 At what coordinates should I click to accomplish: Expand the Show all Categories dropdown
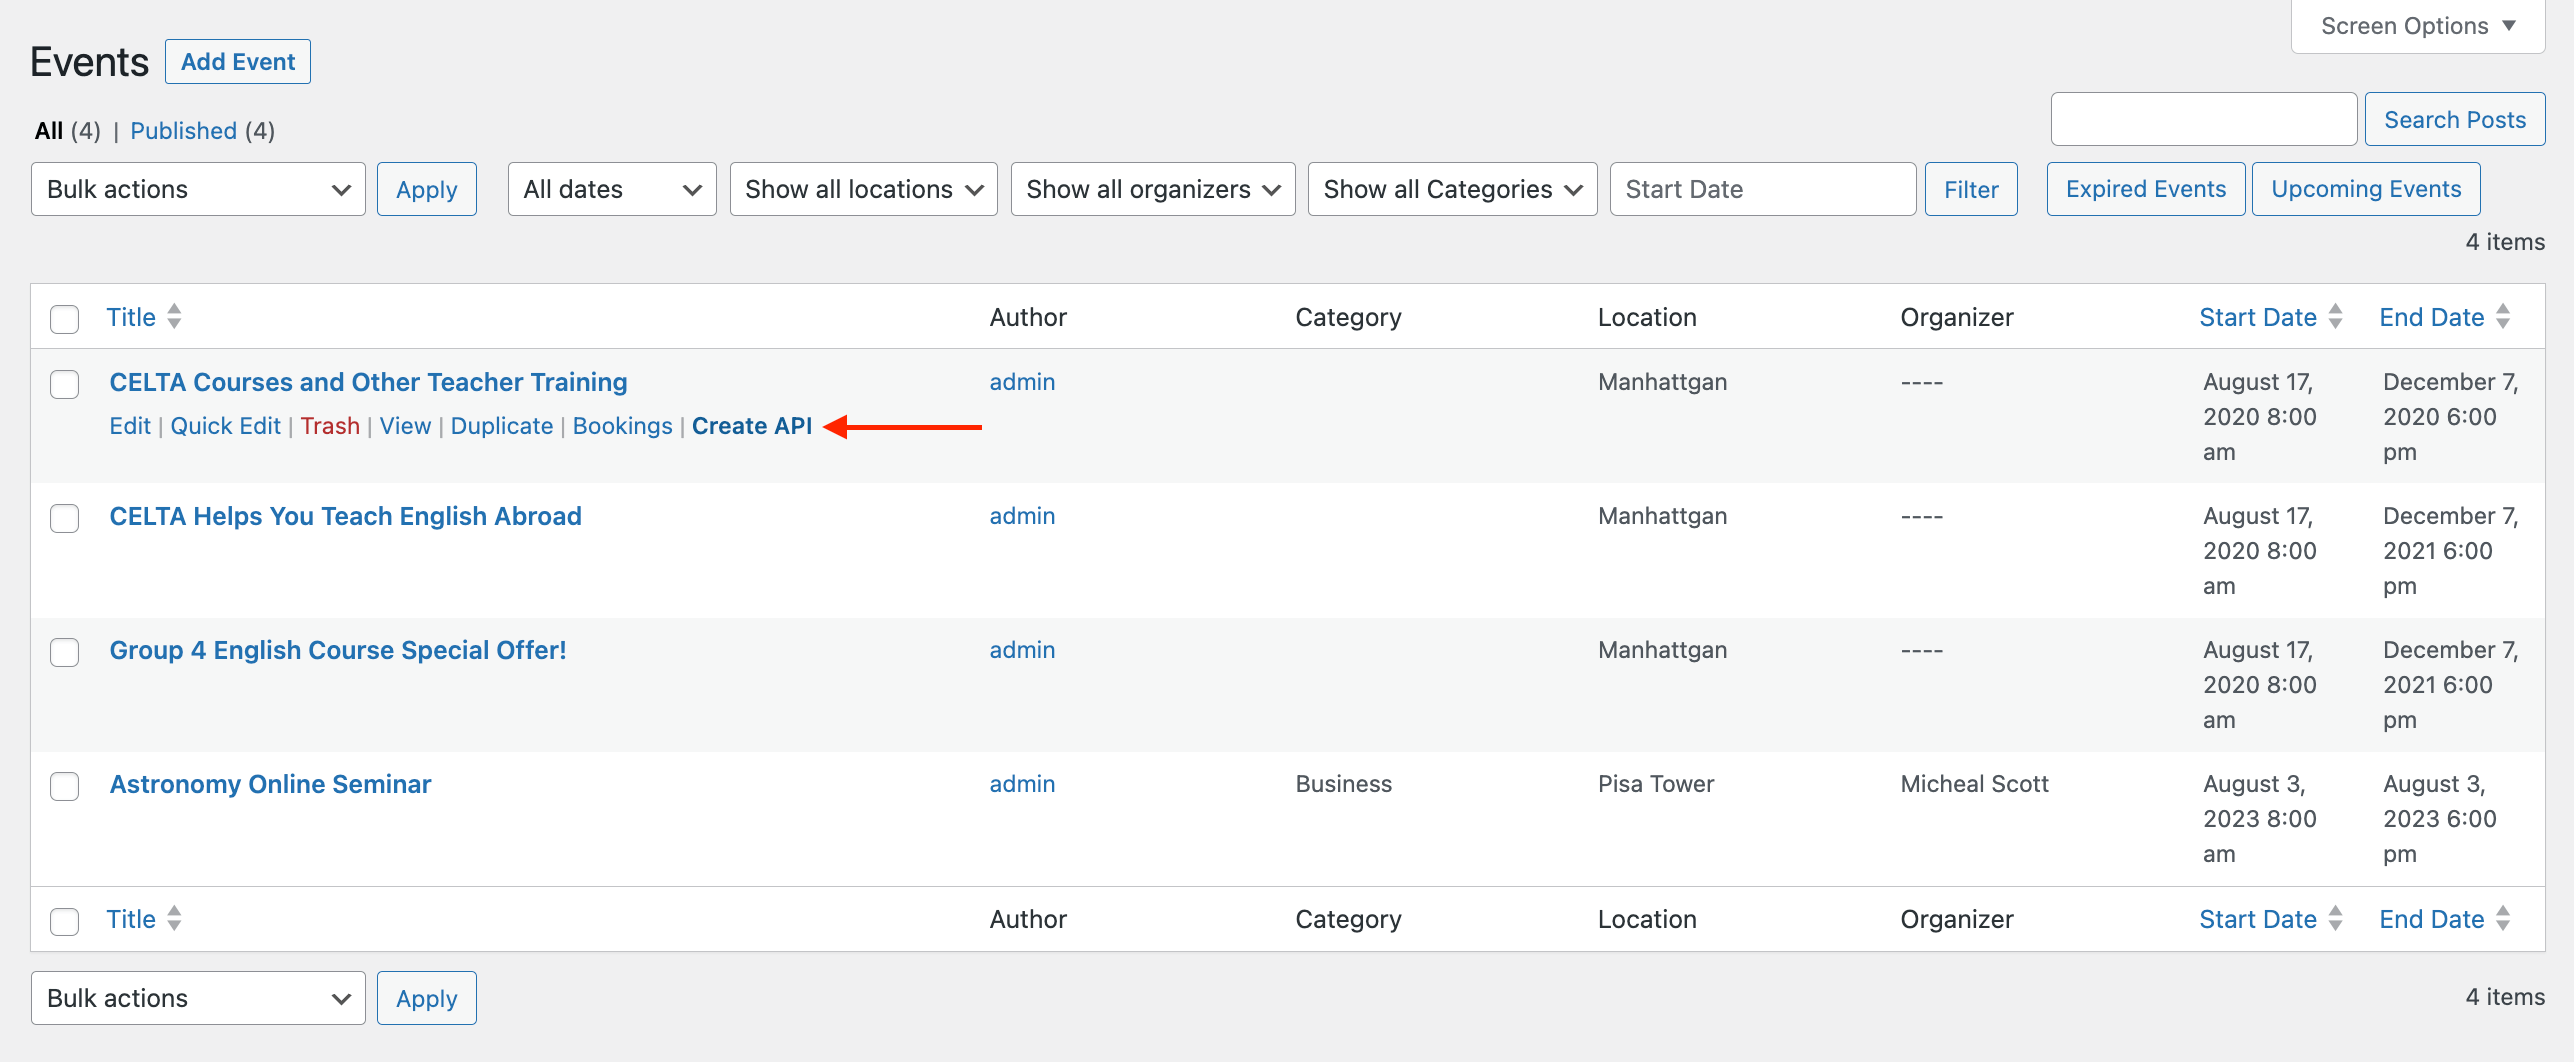pos(1451,189)
